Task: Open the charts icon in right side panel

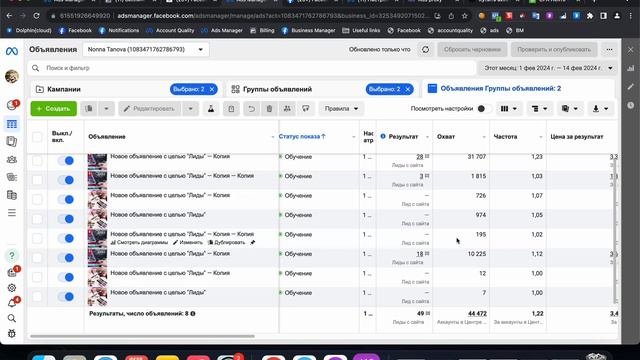Action: point(631,68)
